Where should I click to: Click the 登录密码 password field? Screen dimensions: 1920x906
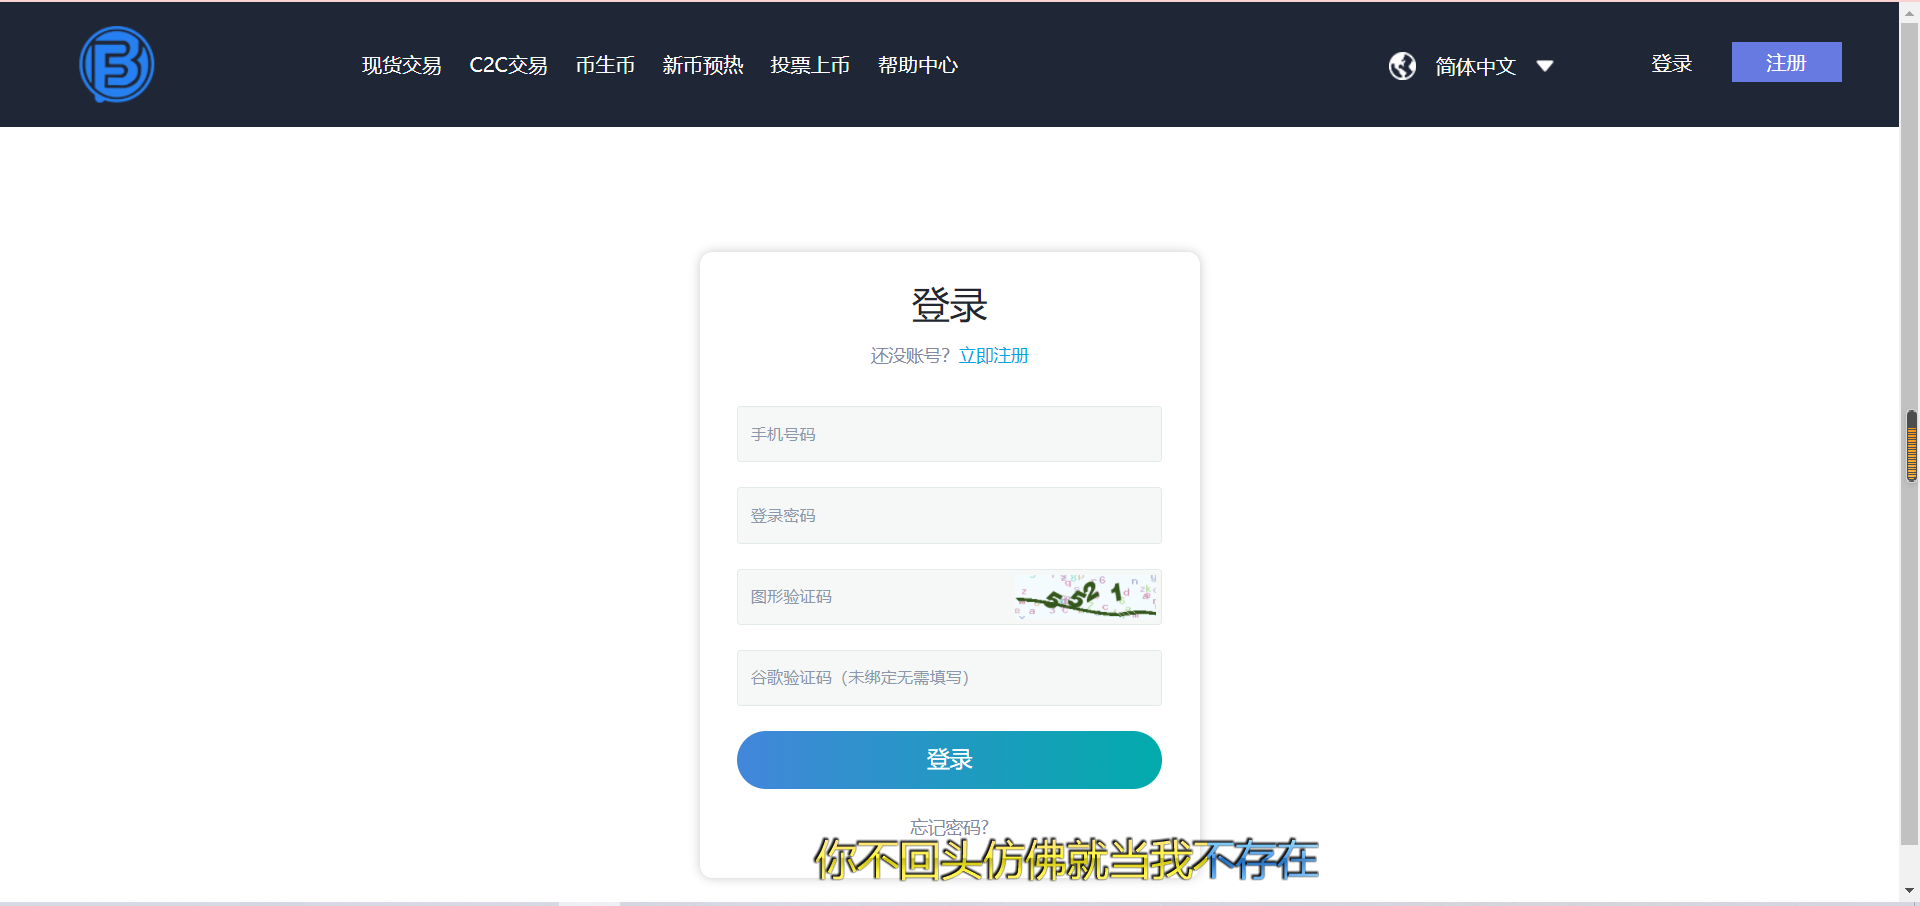[948, 516]
